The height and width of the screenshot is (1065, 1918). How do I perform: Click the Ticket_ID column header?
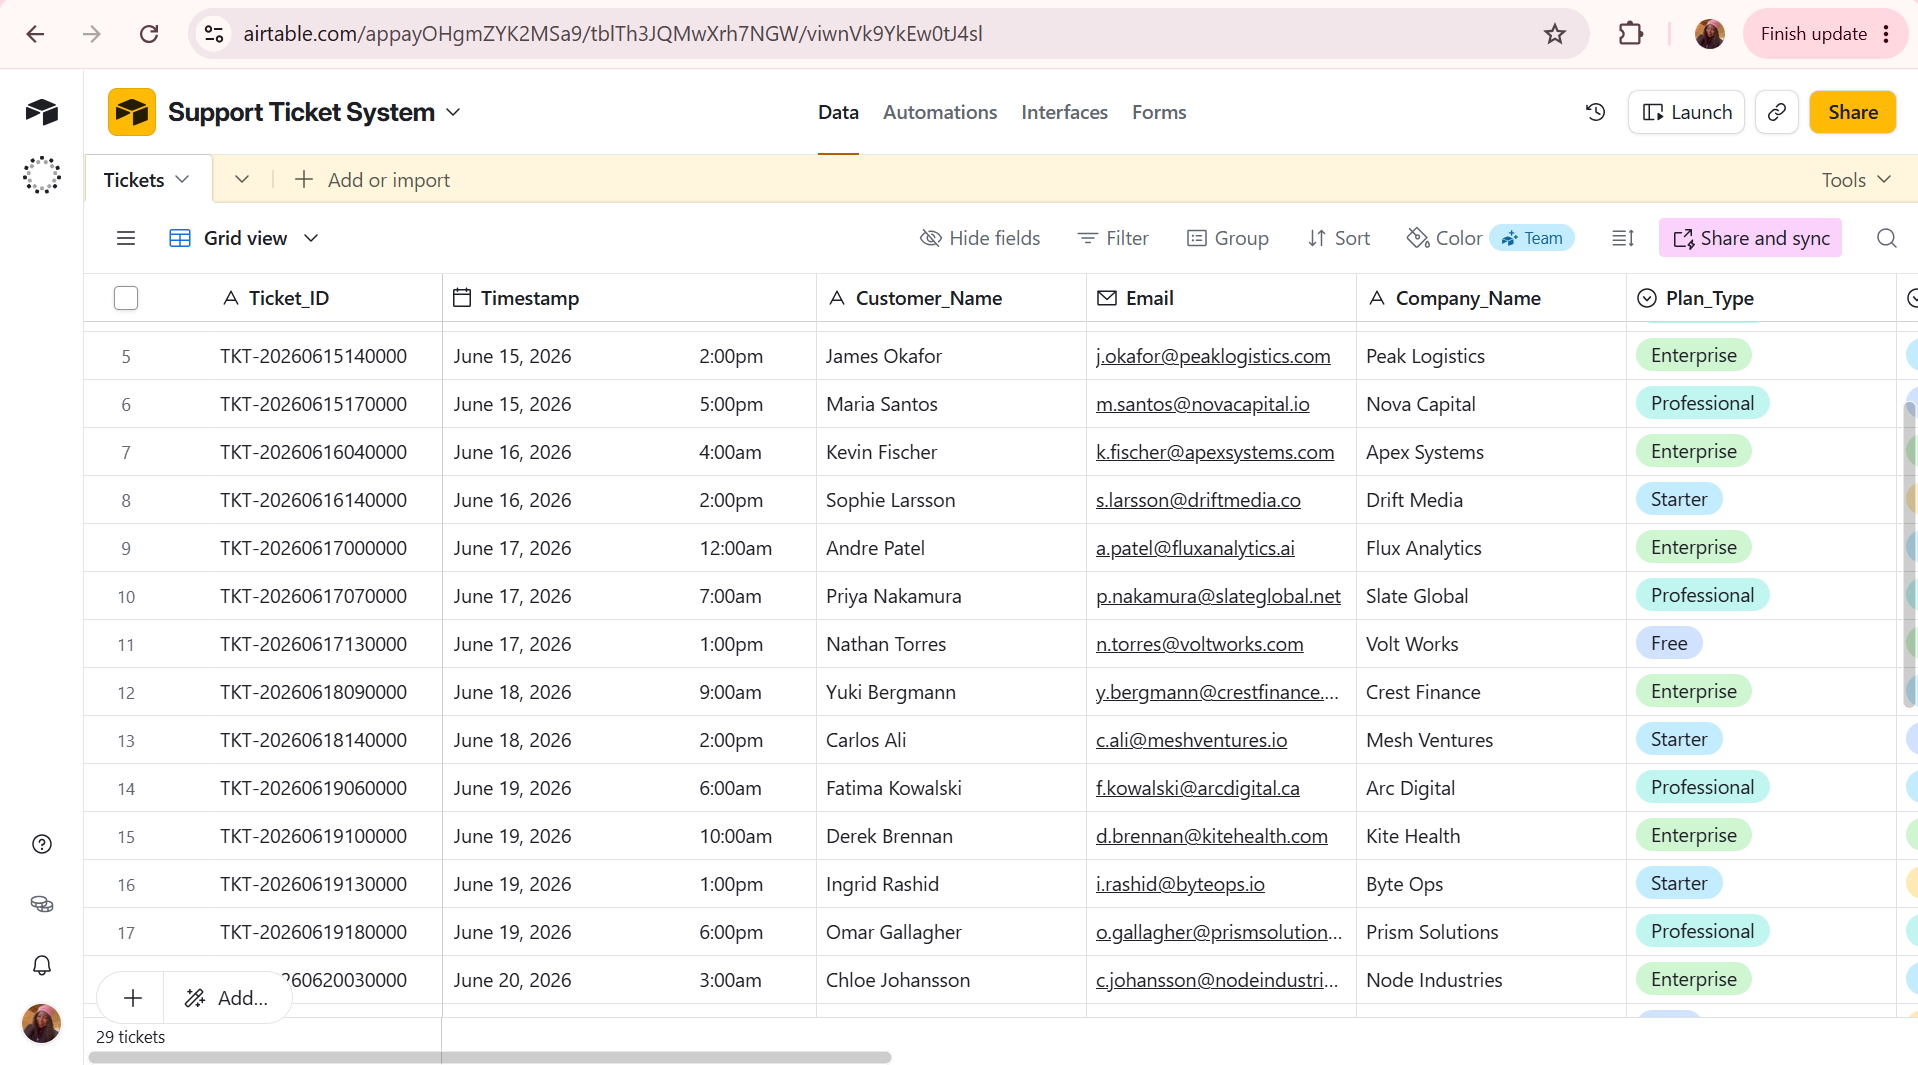point(288,298)
